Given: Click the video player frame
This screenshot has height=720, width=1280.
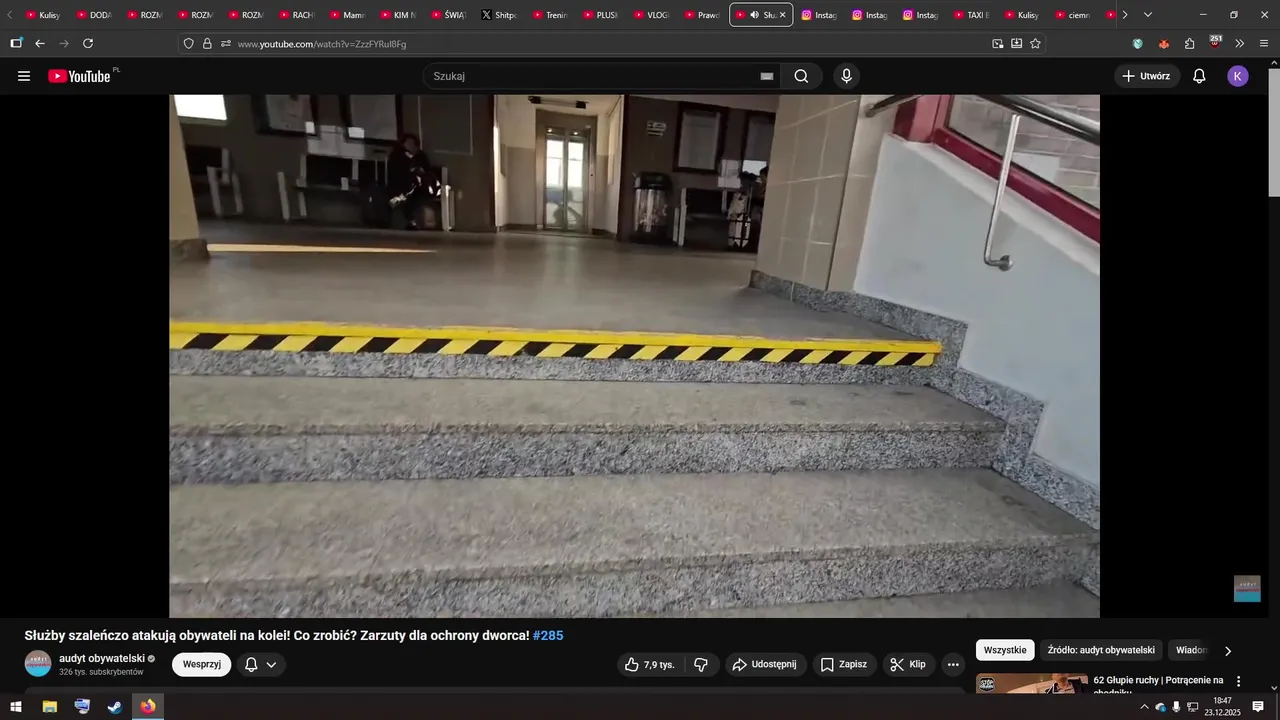Looking at the screenshot, I should pos(634,356).
